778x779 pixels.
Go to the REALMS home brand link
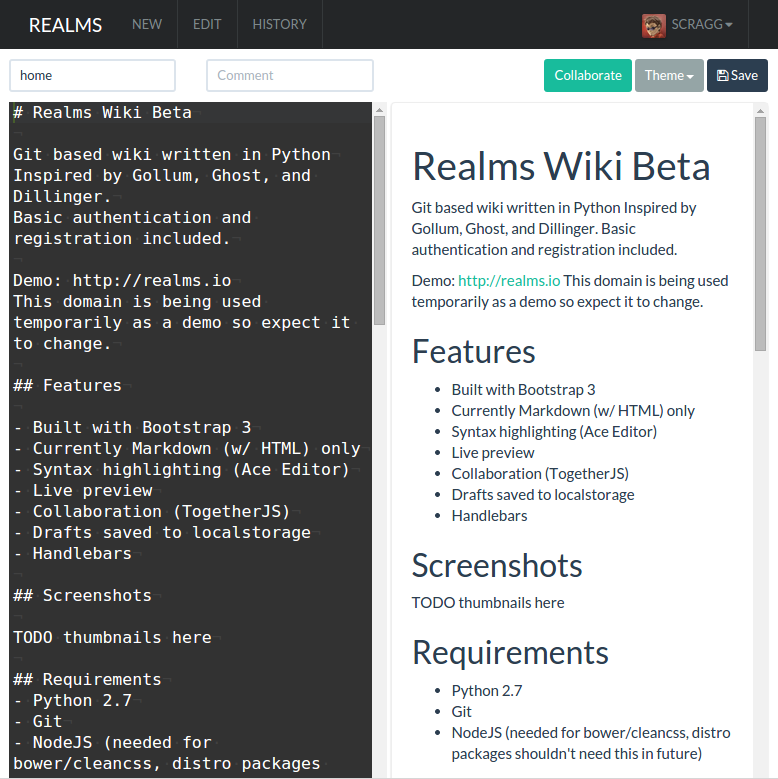click(x=65, y=25)
